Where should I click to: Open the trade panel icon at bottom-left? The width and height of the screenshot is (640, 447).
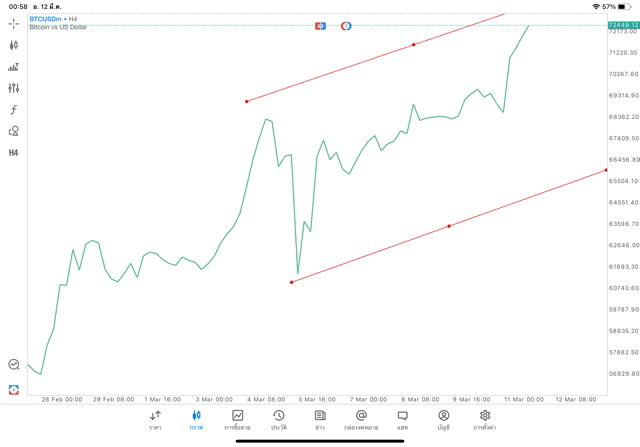[13, 390]
